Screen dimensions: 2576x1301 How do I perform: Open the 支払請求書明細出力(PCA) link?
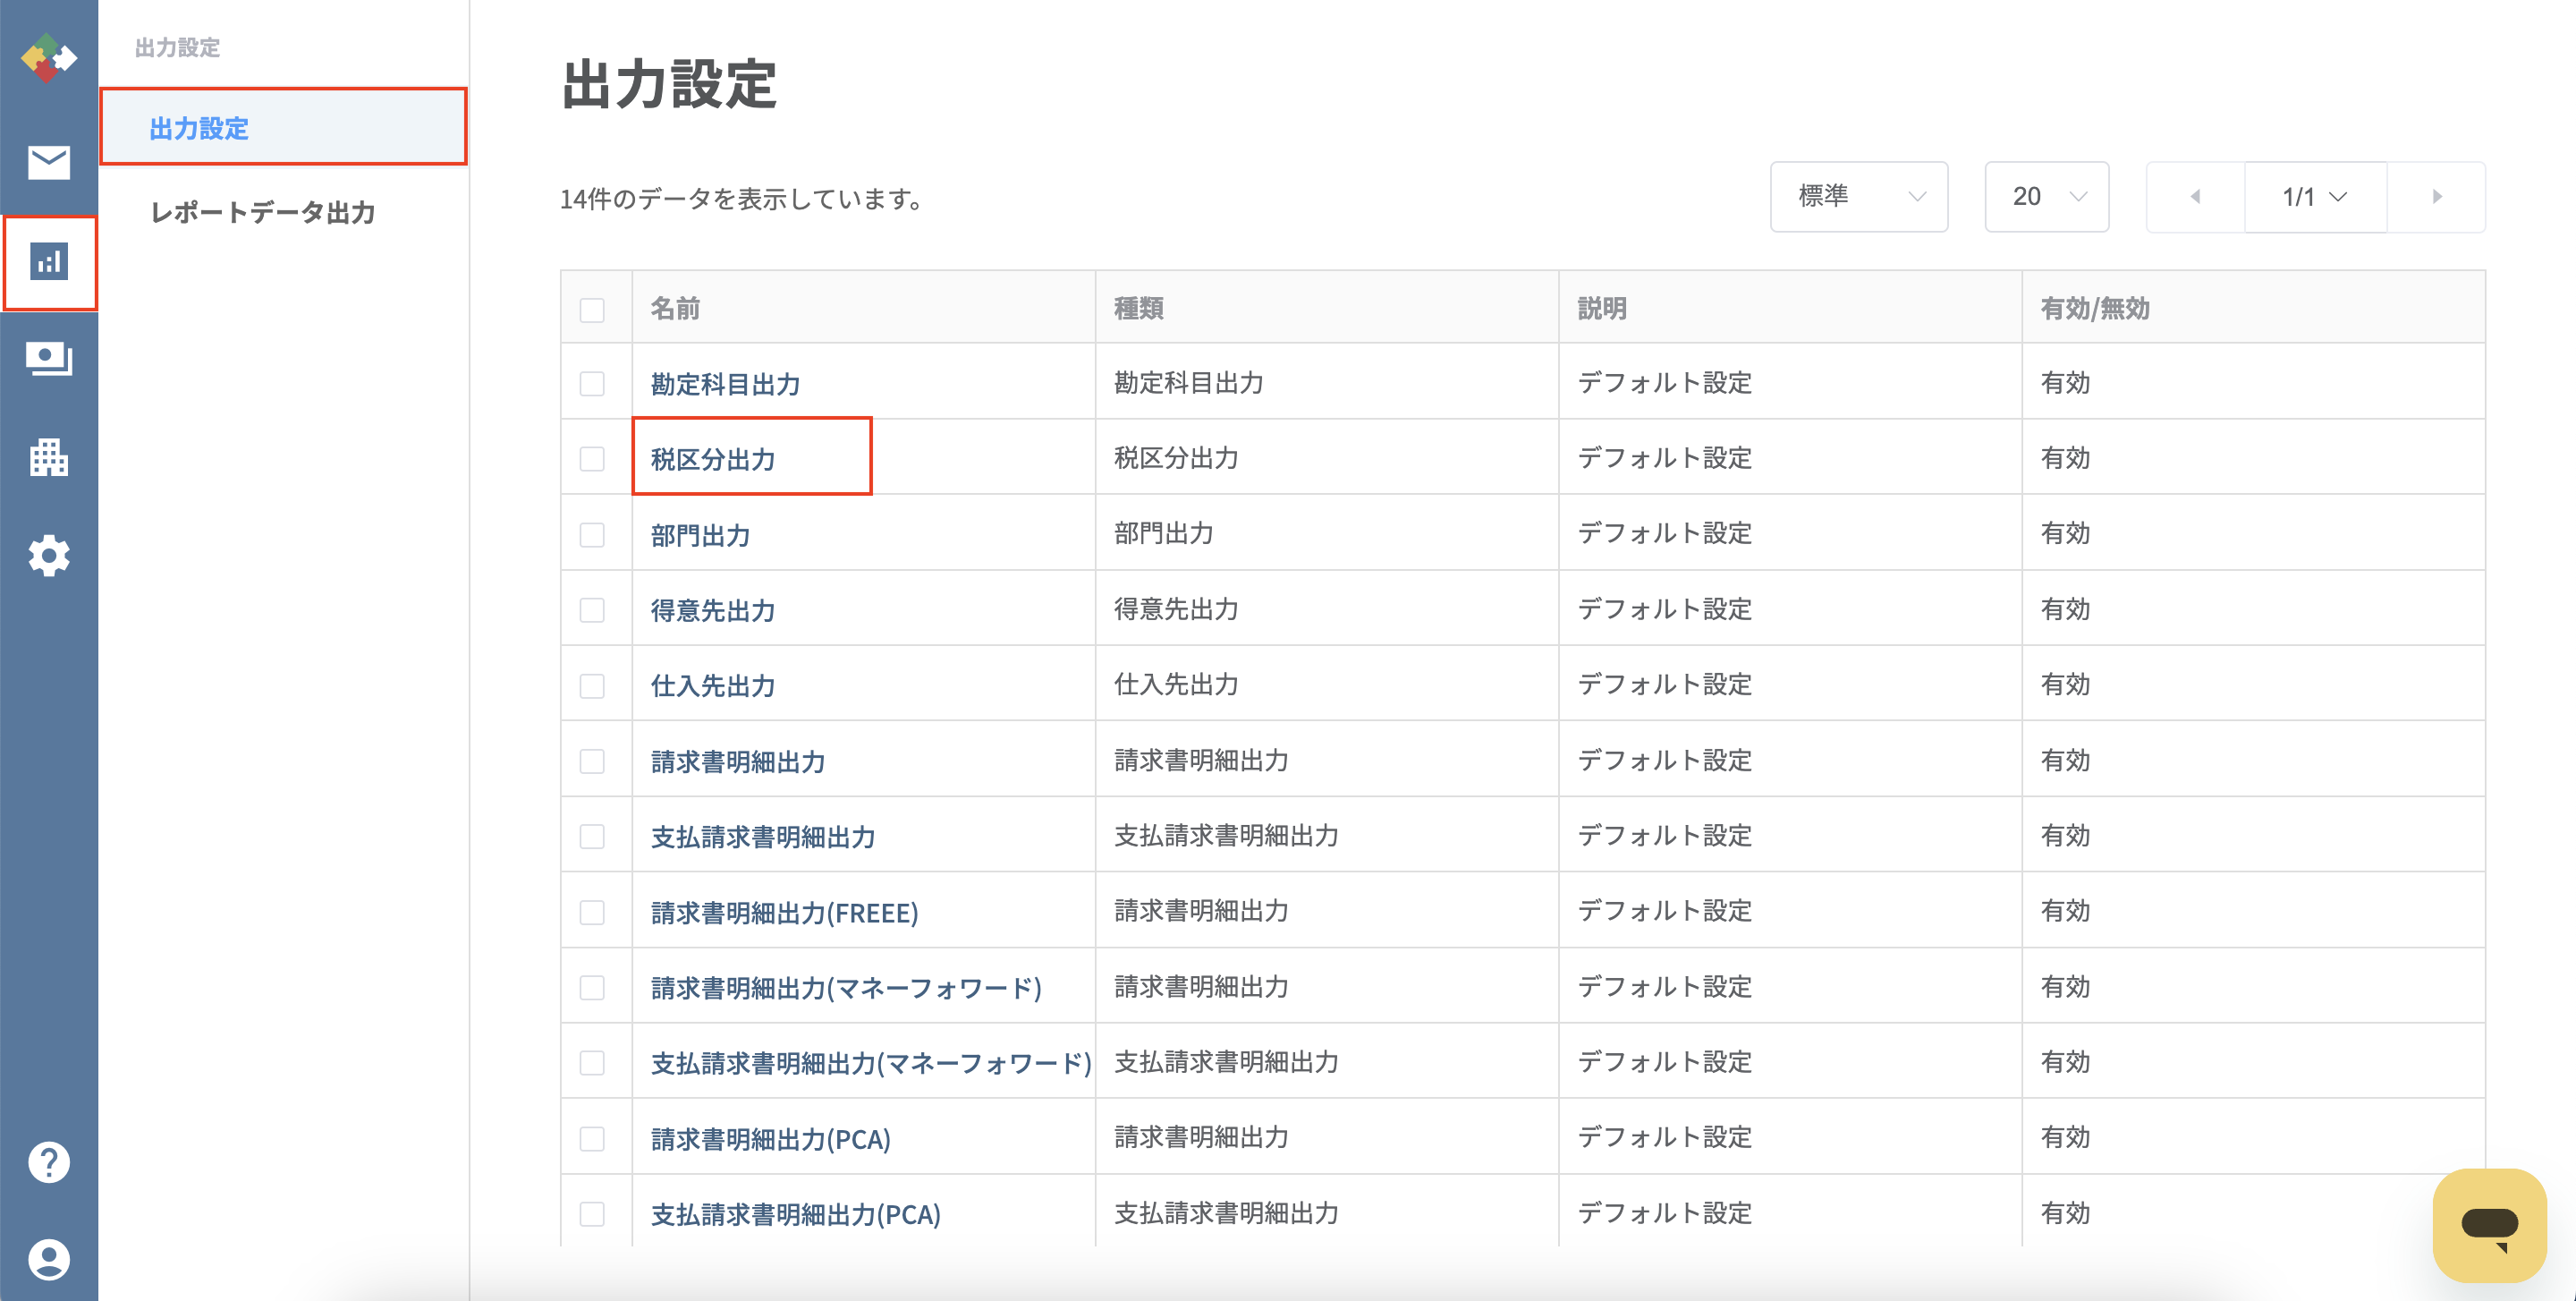coord(795,1214)
